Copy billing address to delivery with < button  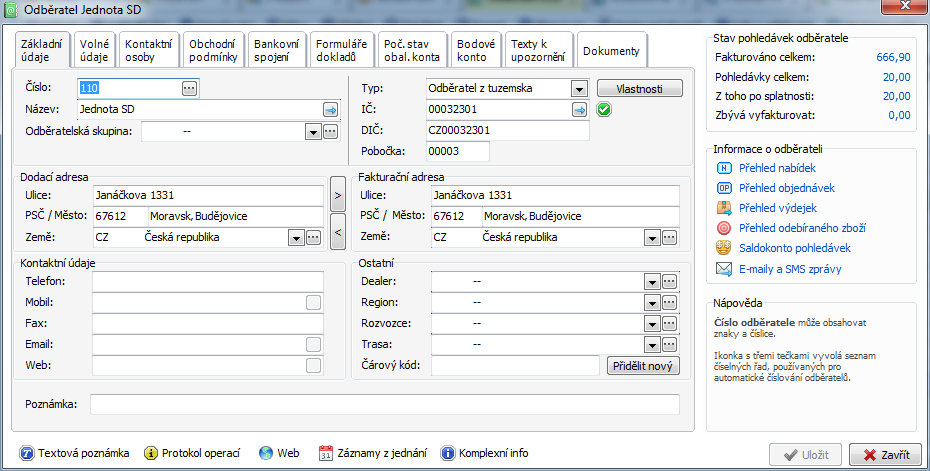(x=337, y=232)
